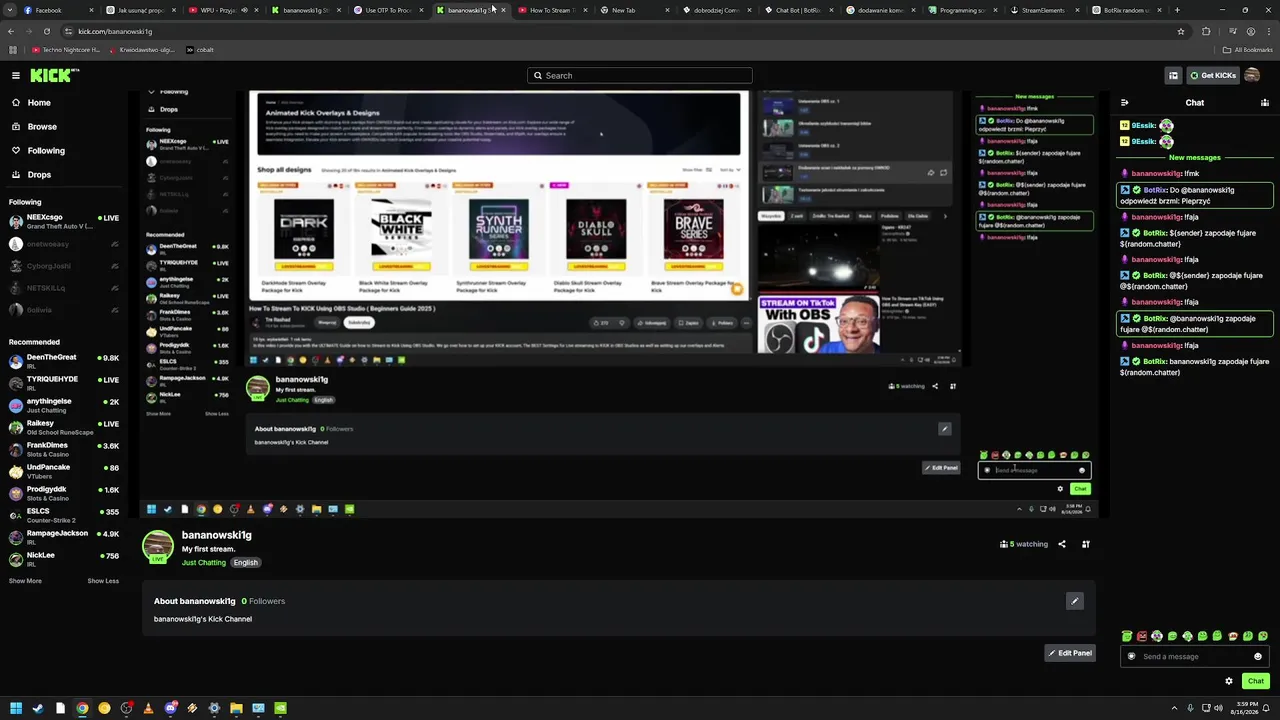Click the New messages divider label

[1195, 157]
